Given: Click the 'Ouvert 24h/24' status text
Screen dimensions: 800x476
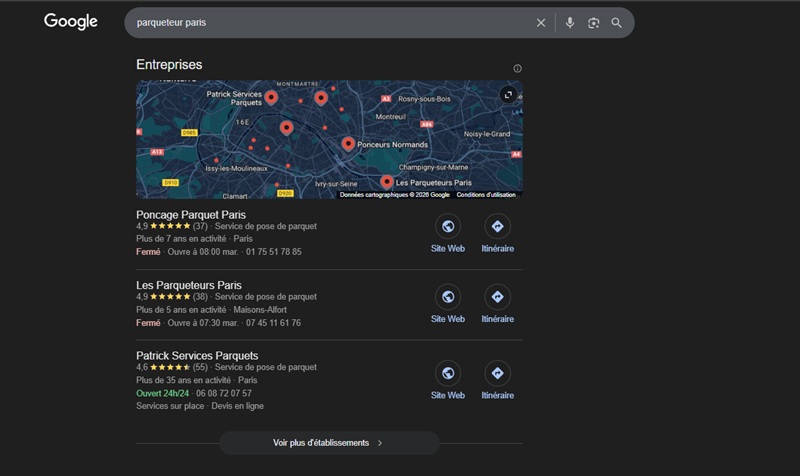Looking at the screenshot, I should tap(162, 393).
